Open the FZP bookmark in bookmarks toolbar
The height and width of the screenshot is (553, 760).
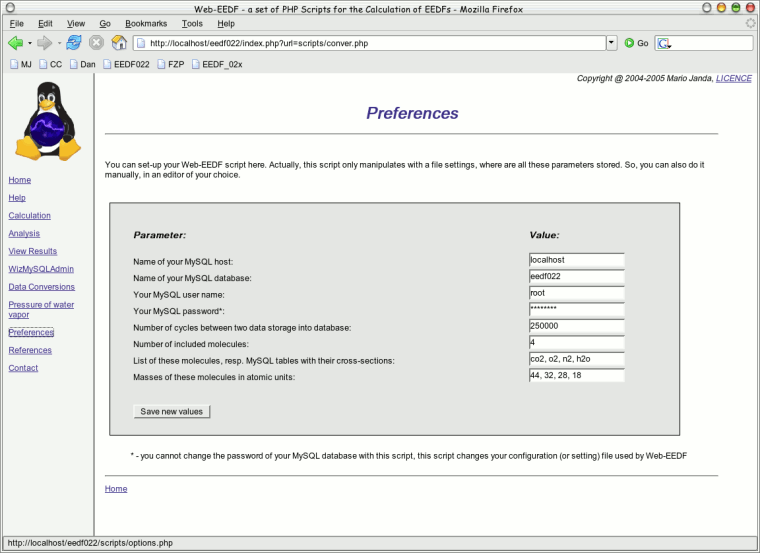[x=170, y=64]
